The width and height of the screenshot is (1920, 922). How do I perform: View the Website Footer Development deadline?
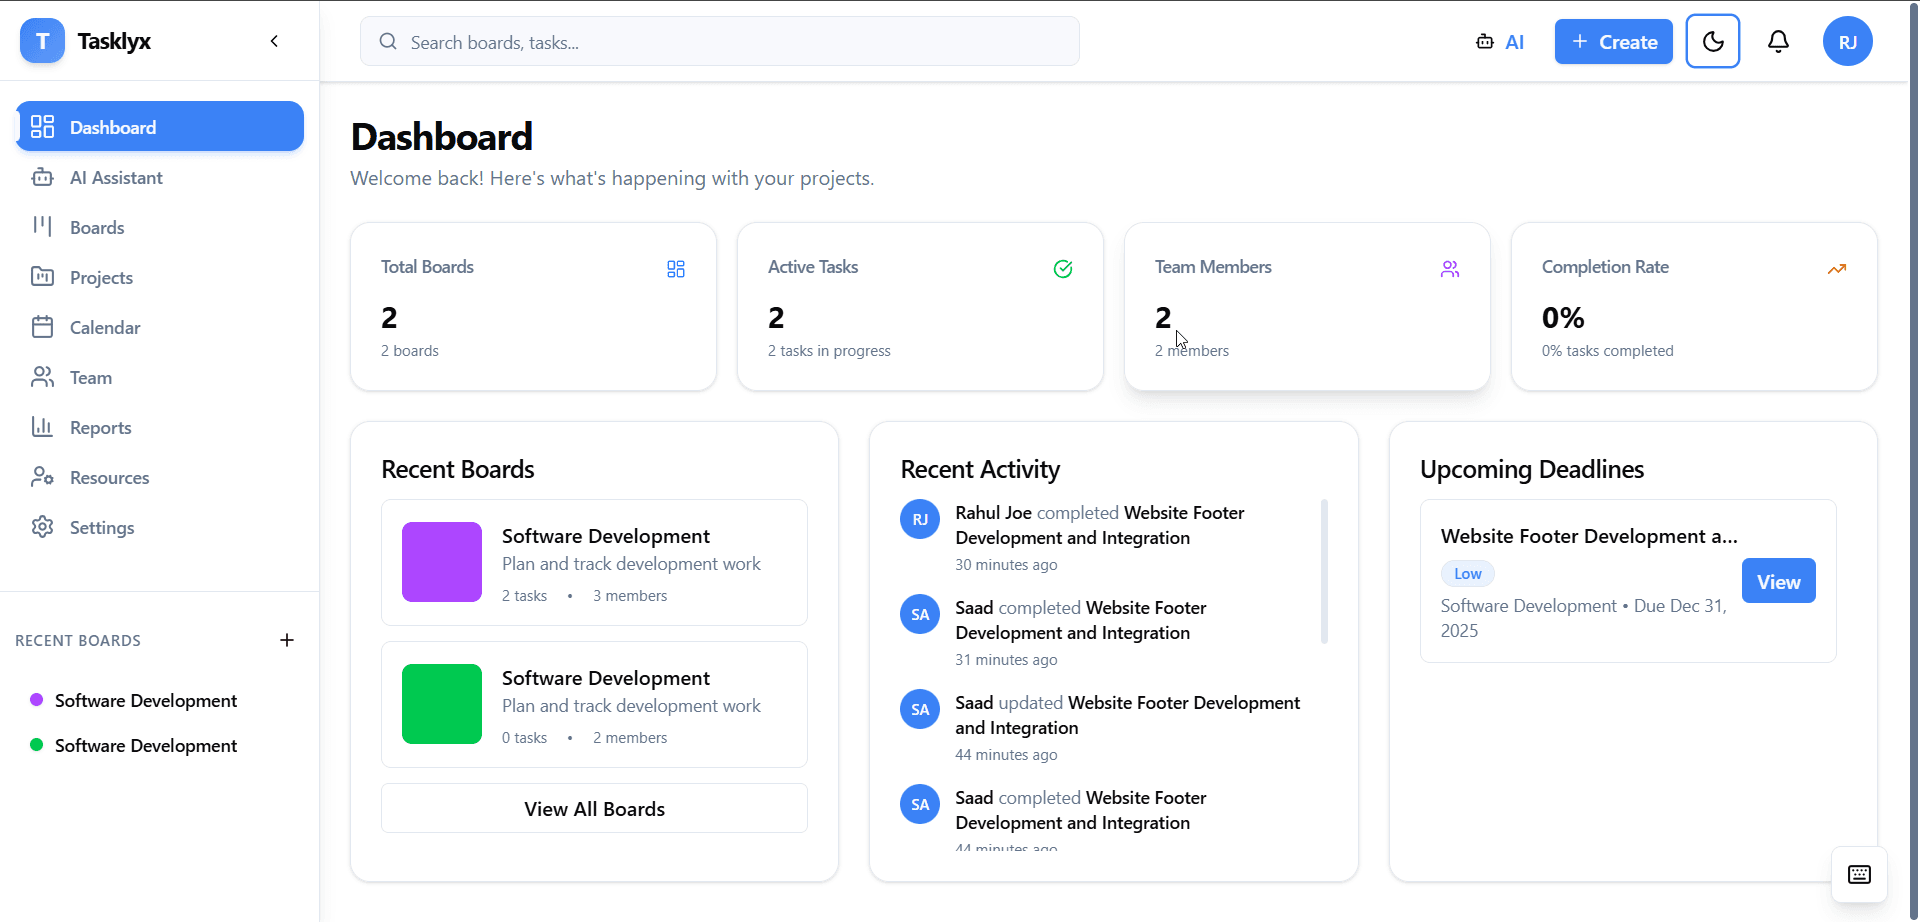tap(1778, 581)
